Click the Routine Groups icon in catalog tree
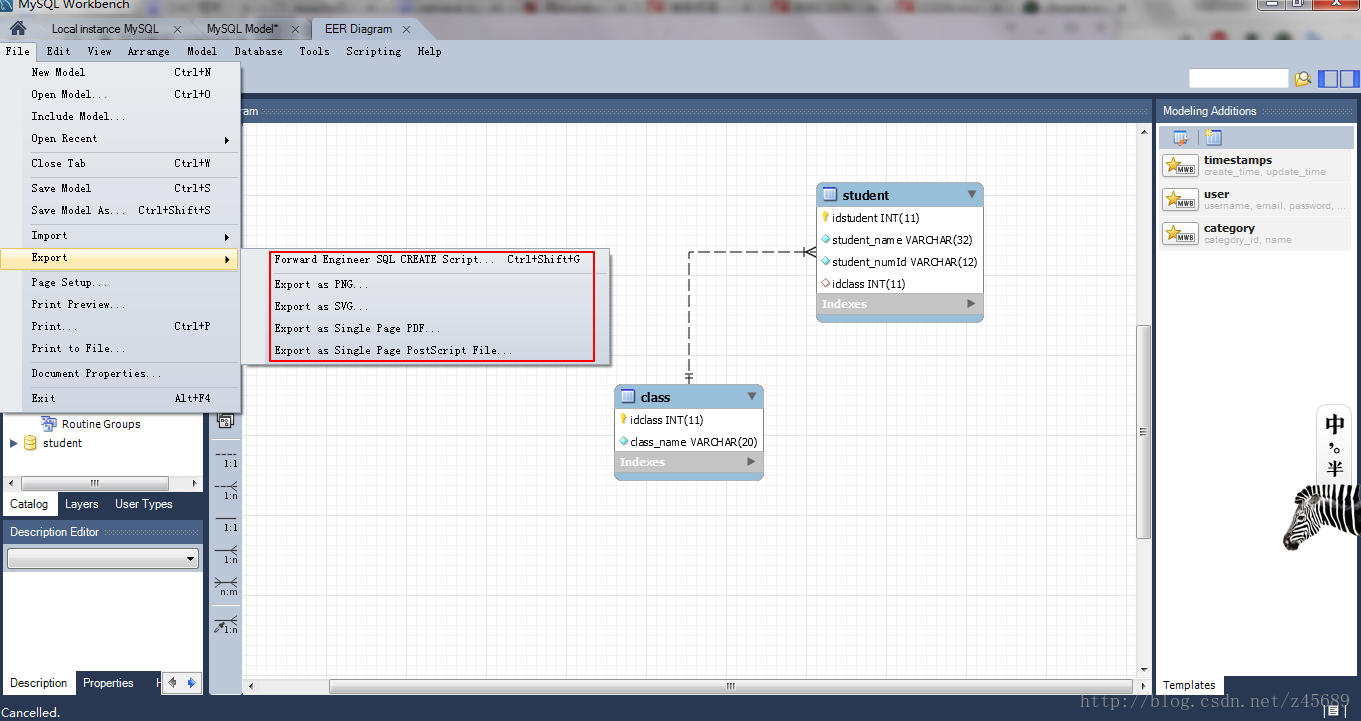This screenshot has width=1361, height=721. point(49,424)
